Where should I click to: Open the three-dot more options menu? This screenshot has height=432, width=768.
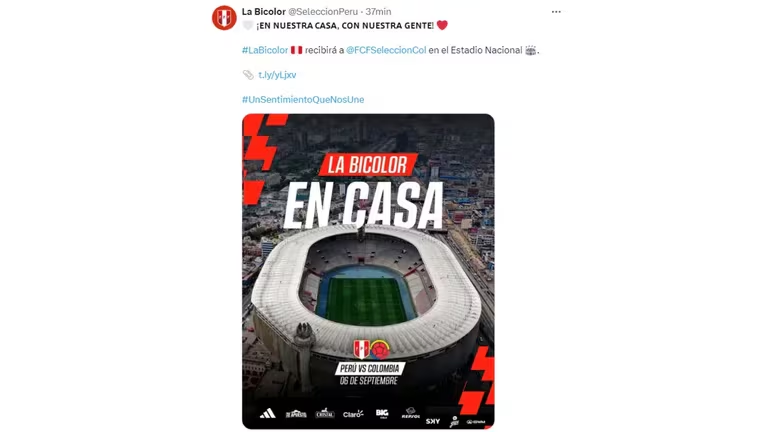click(556, 12)
